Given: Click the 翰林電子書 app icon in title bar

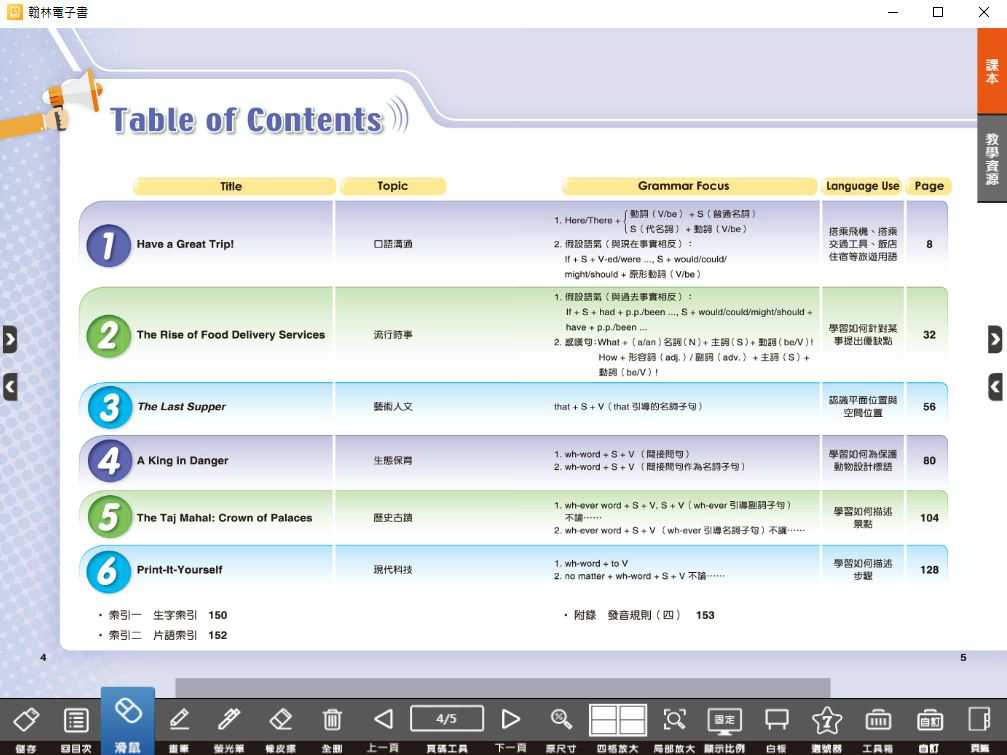Looking at the screenshot, I should (x=14, y=12).
